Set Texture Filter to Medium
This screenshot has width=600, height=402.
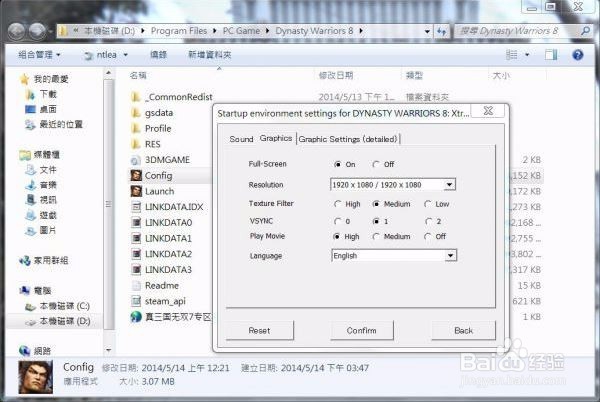click(376, 204)
